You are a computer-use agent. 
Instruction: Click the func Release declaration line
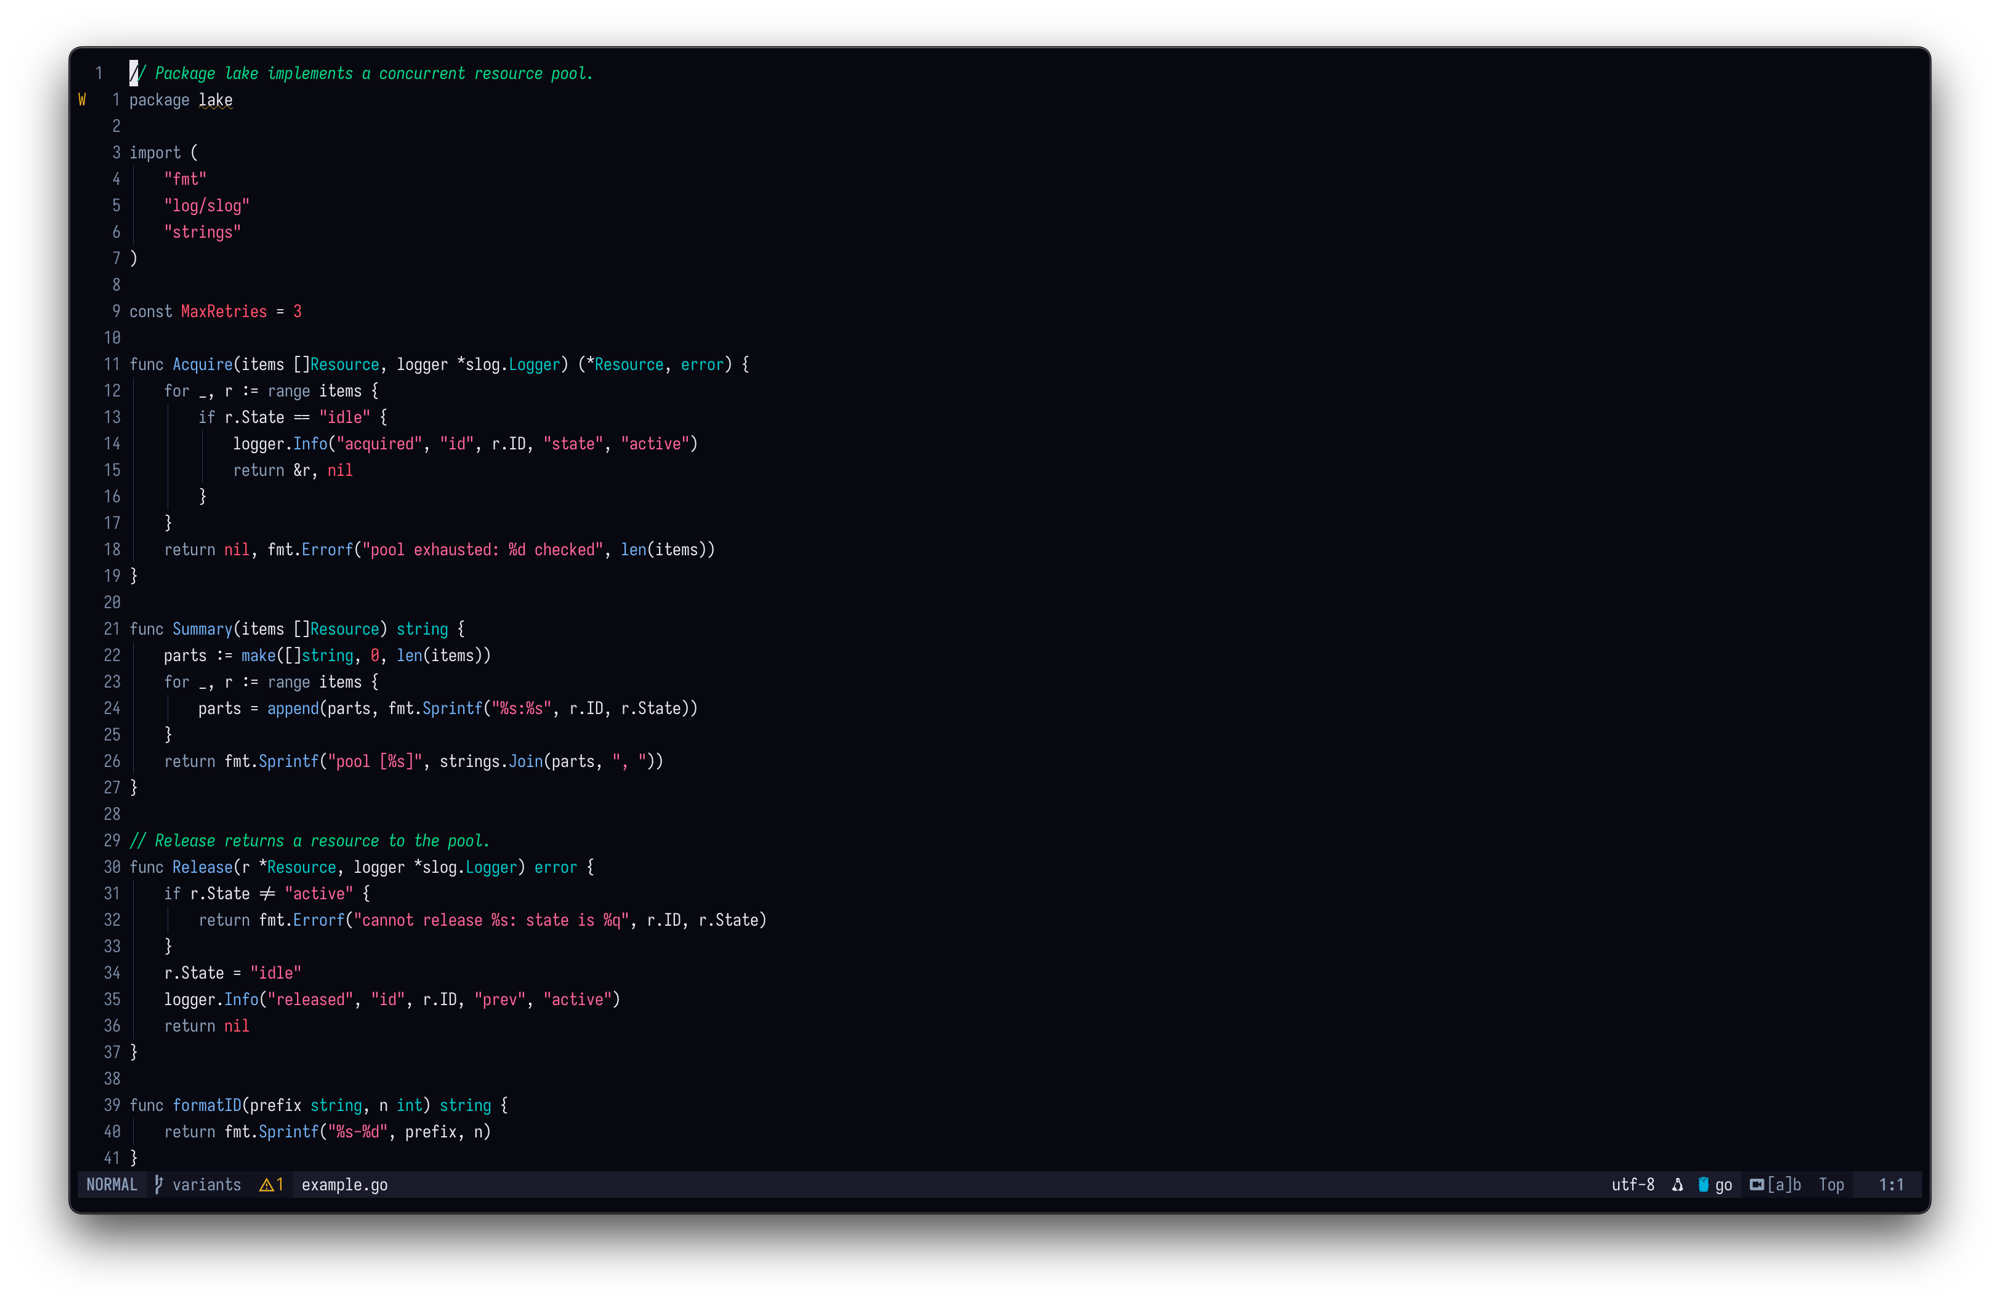202,868
